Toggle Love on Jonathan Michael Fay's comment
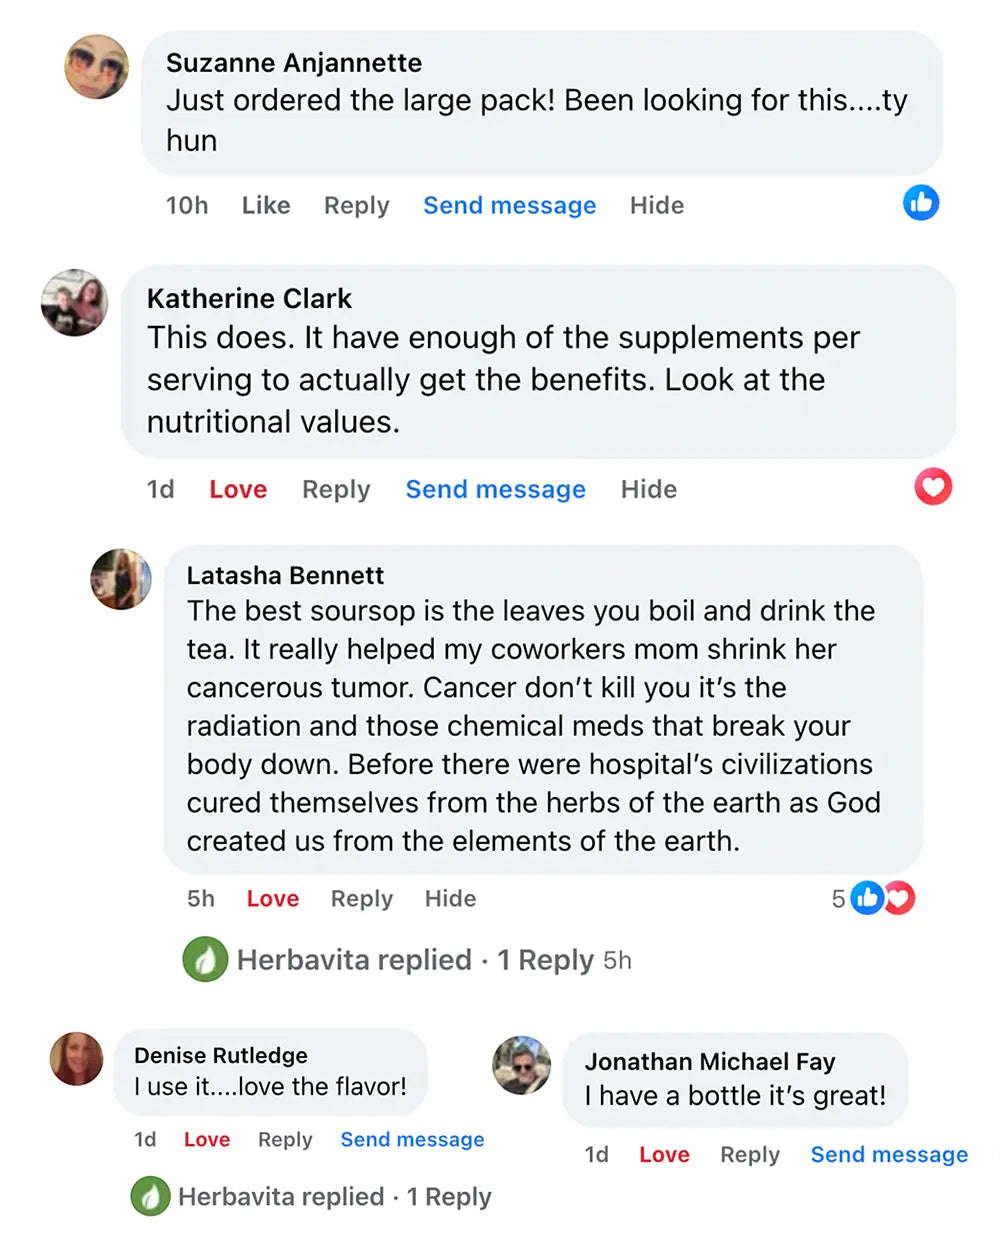 pyautogui.click(x=664, y=1154)
